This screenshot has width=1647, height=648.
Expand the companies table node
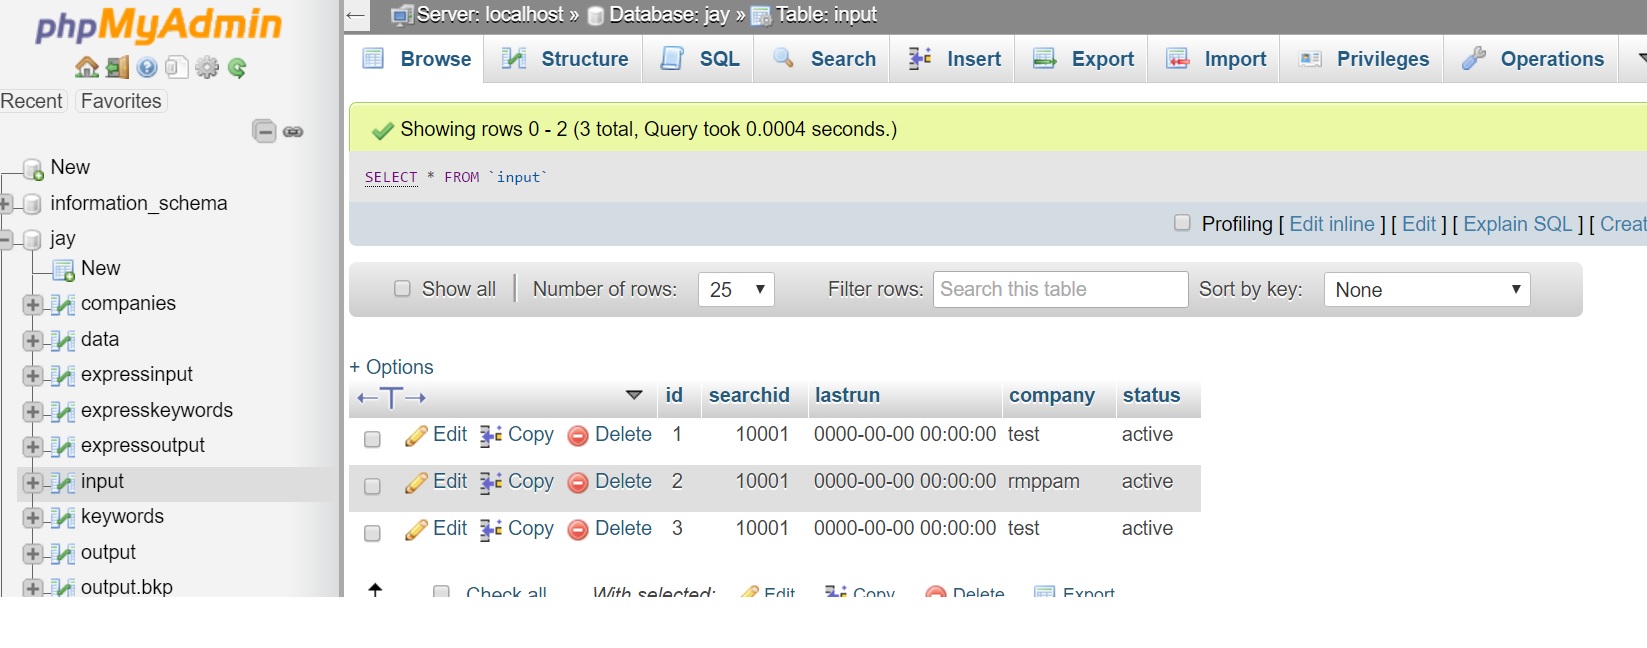(x=33, y=305)
